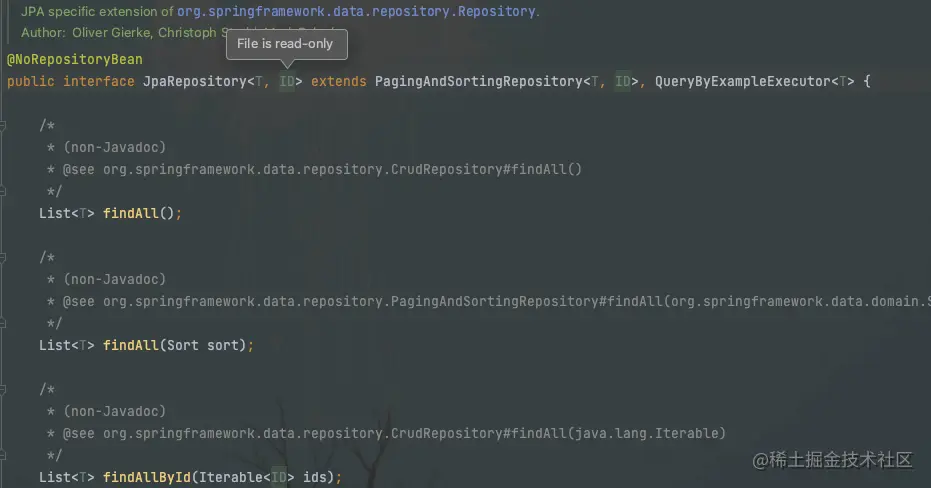931x488 pixels.
Task: Click the interface keyword
Action: pos(99,81)
